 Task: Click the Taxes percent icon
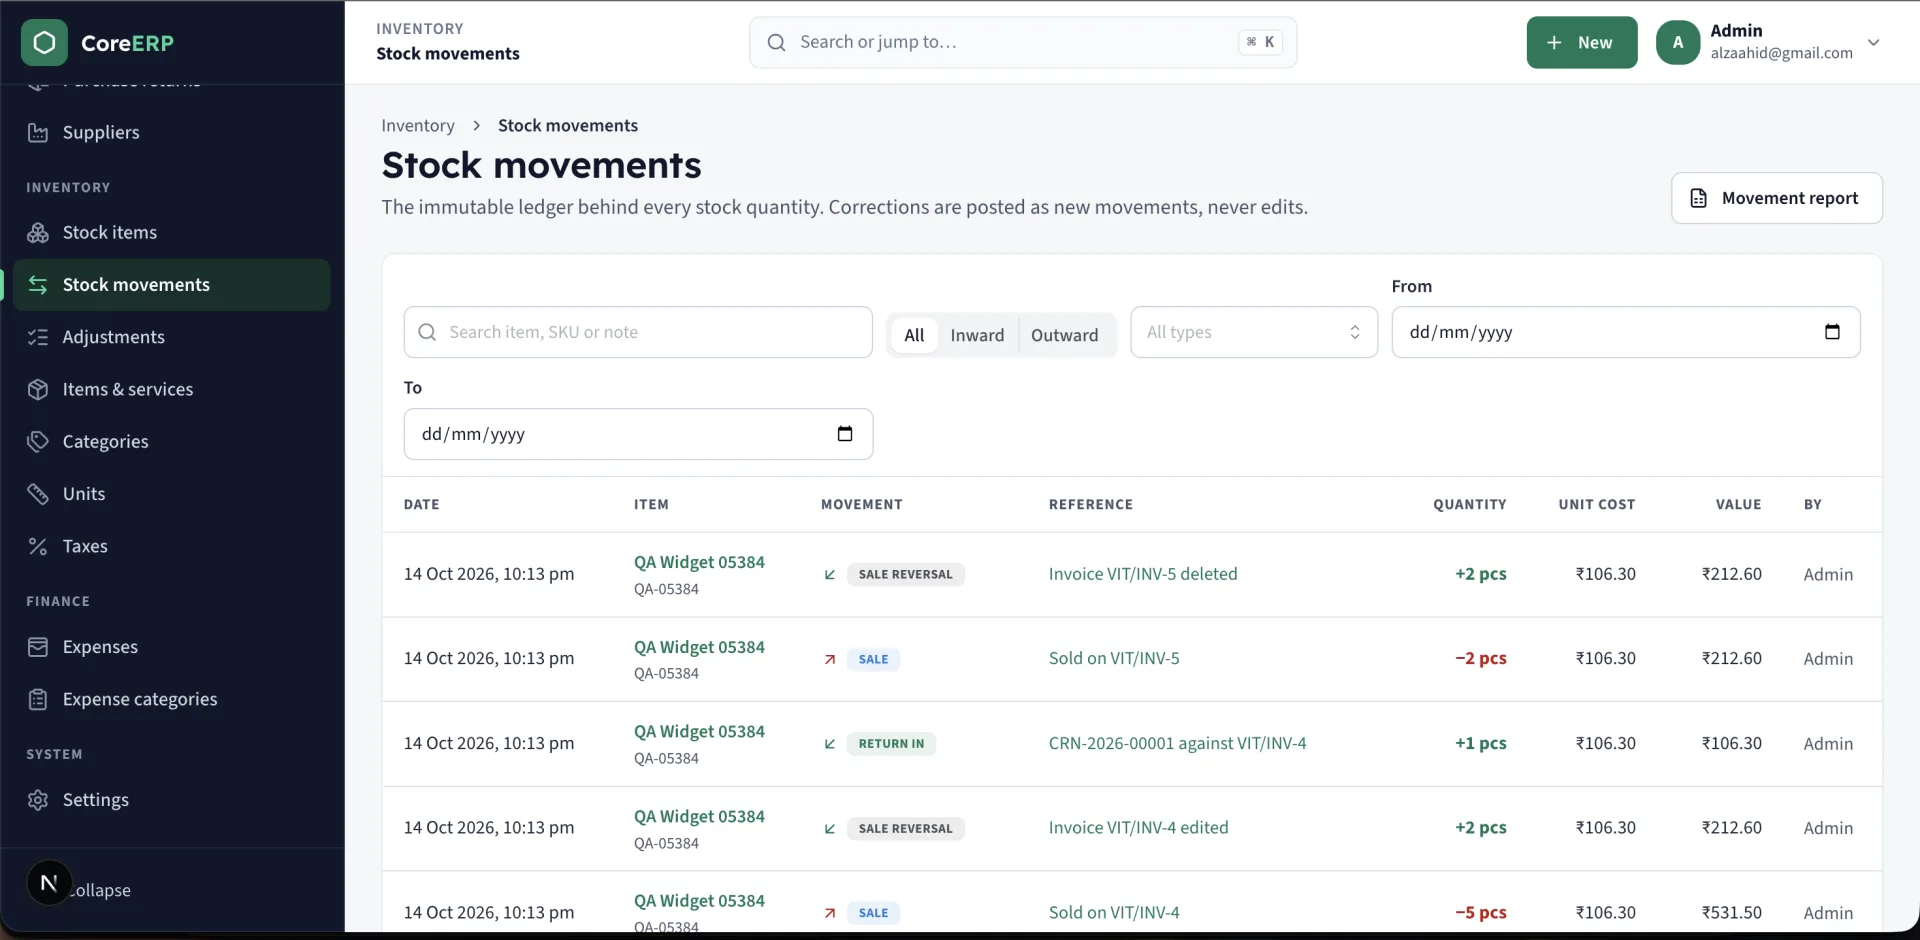tap(38, 546)
